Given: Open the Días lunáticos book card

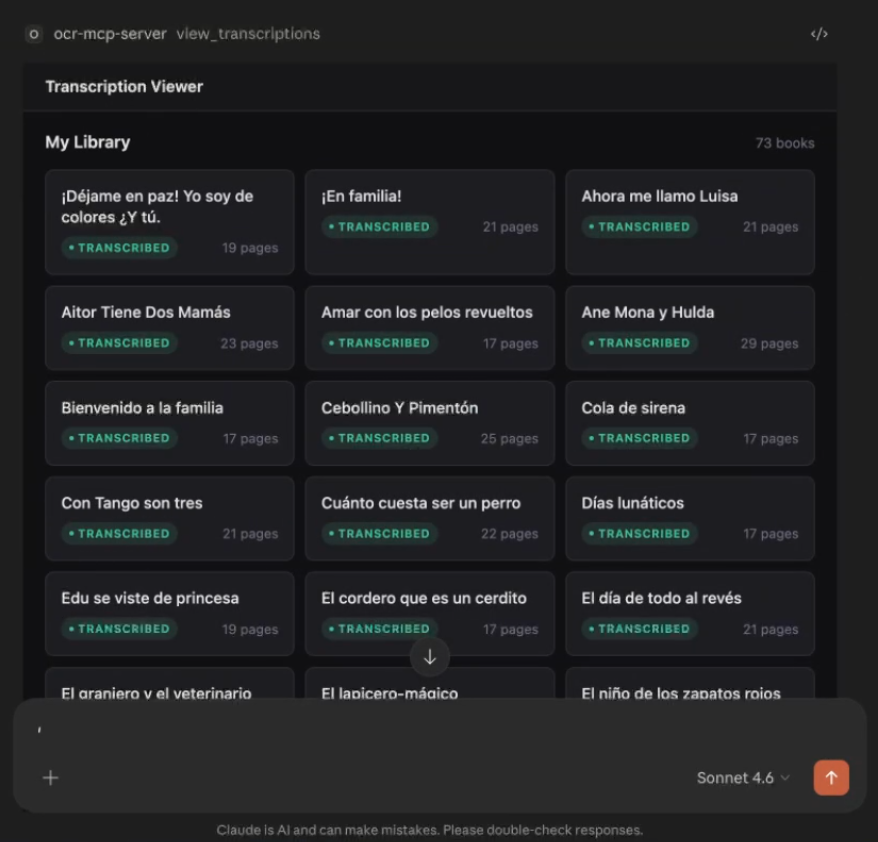Looking at the screenshot, I should tap(690, 518).
